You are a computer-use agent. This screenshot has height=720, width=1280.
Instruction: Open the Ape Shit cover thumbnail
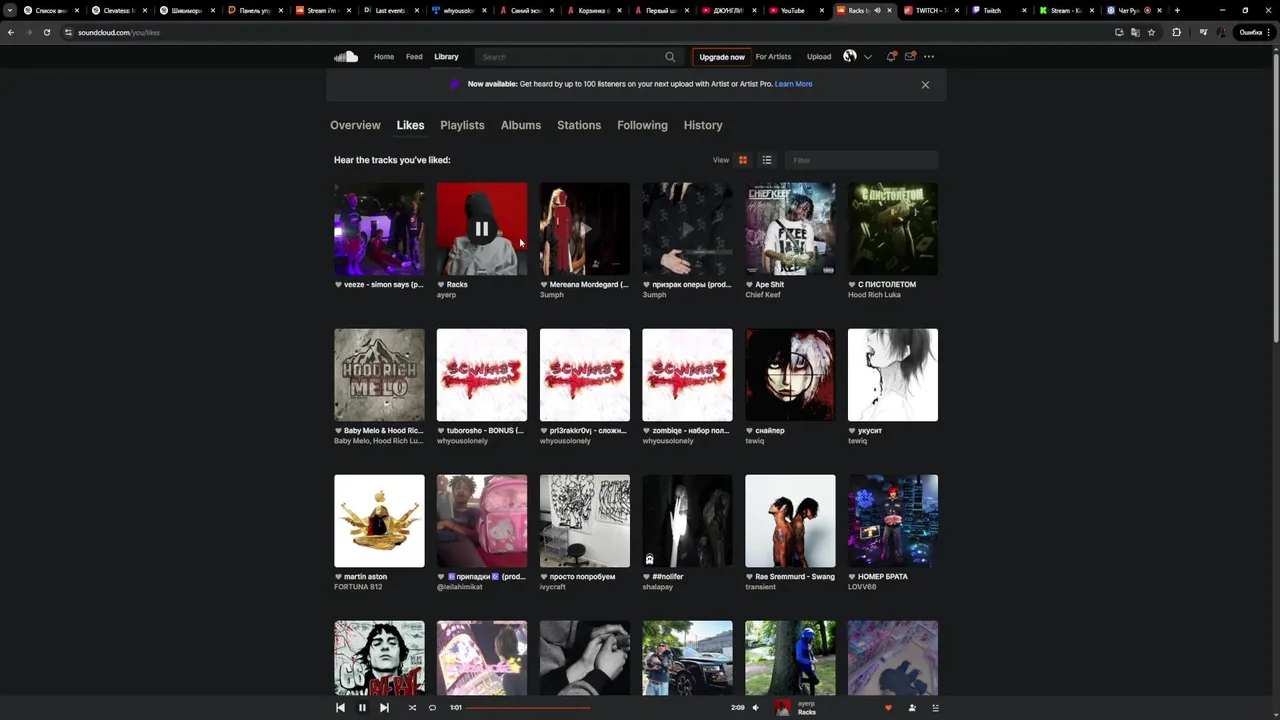click(790, 229)
